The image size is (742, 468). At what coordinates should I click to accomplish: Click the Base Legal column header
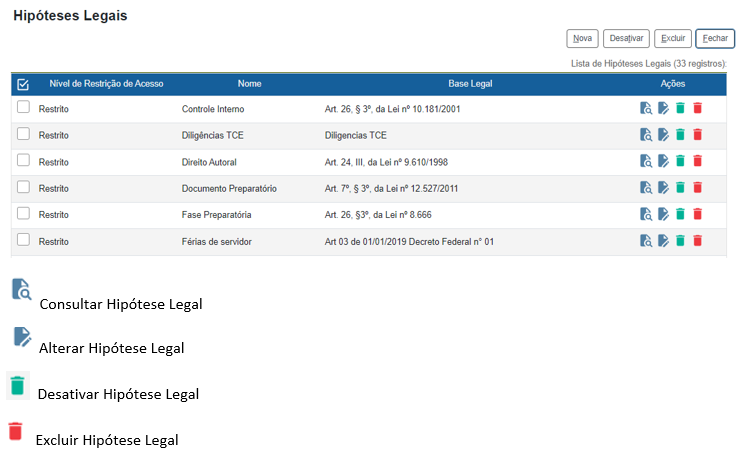click(x=470, y=84)
